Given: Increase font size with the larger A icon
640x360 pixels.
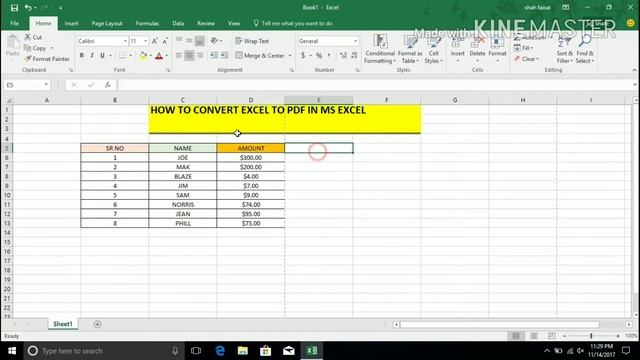Looking at the screenshot, I should point(155,41).
